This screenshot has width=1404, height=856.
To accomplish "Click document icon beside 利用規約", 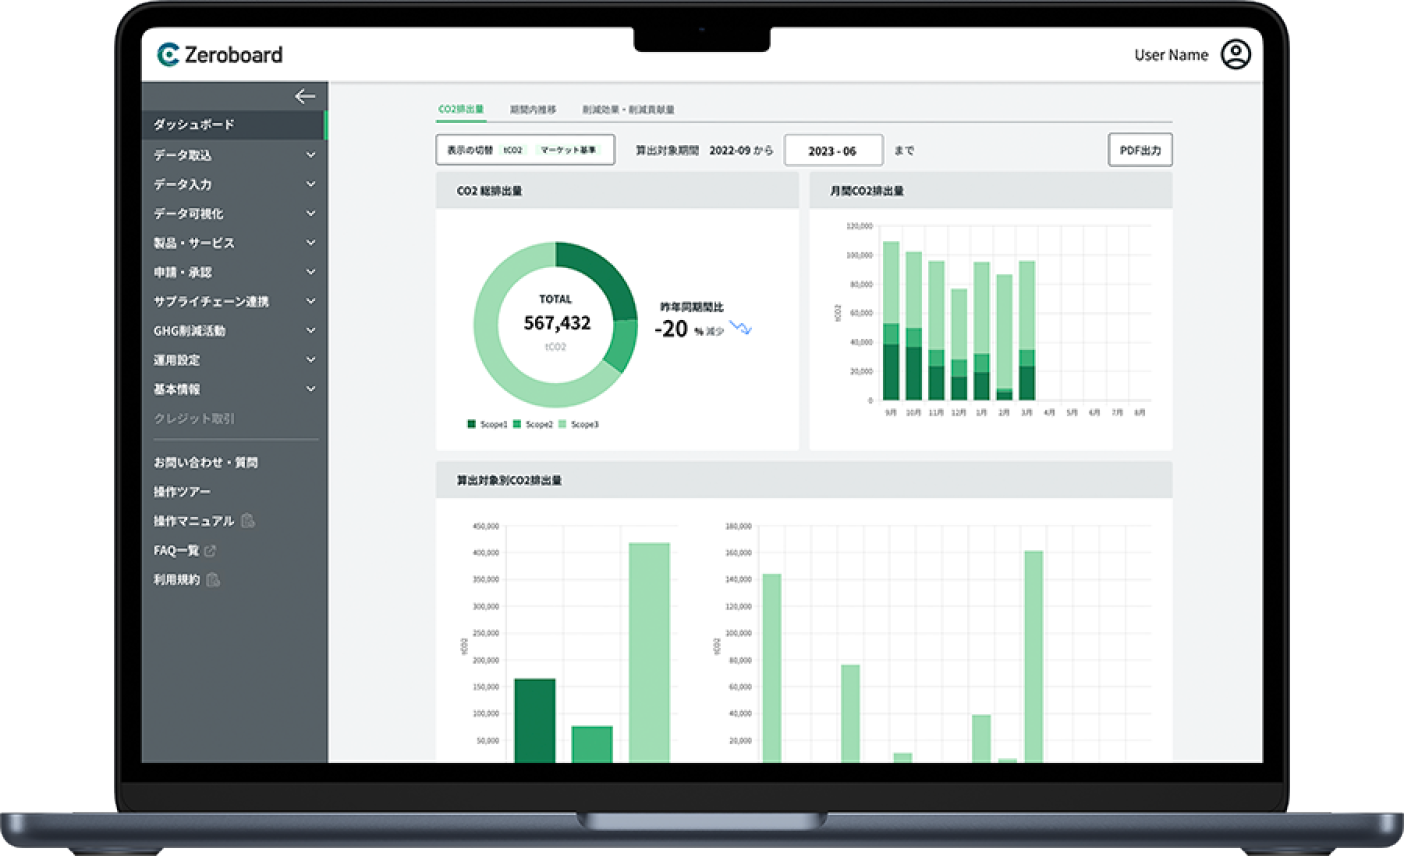I will point(213,580).
